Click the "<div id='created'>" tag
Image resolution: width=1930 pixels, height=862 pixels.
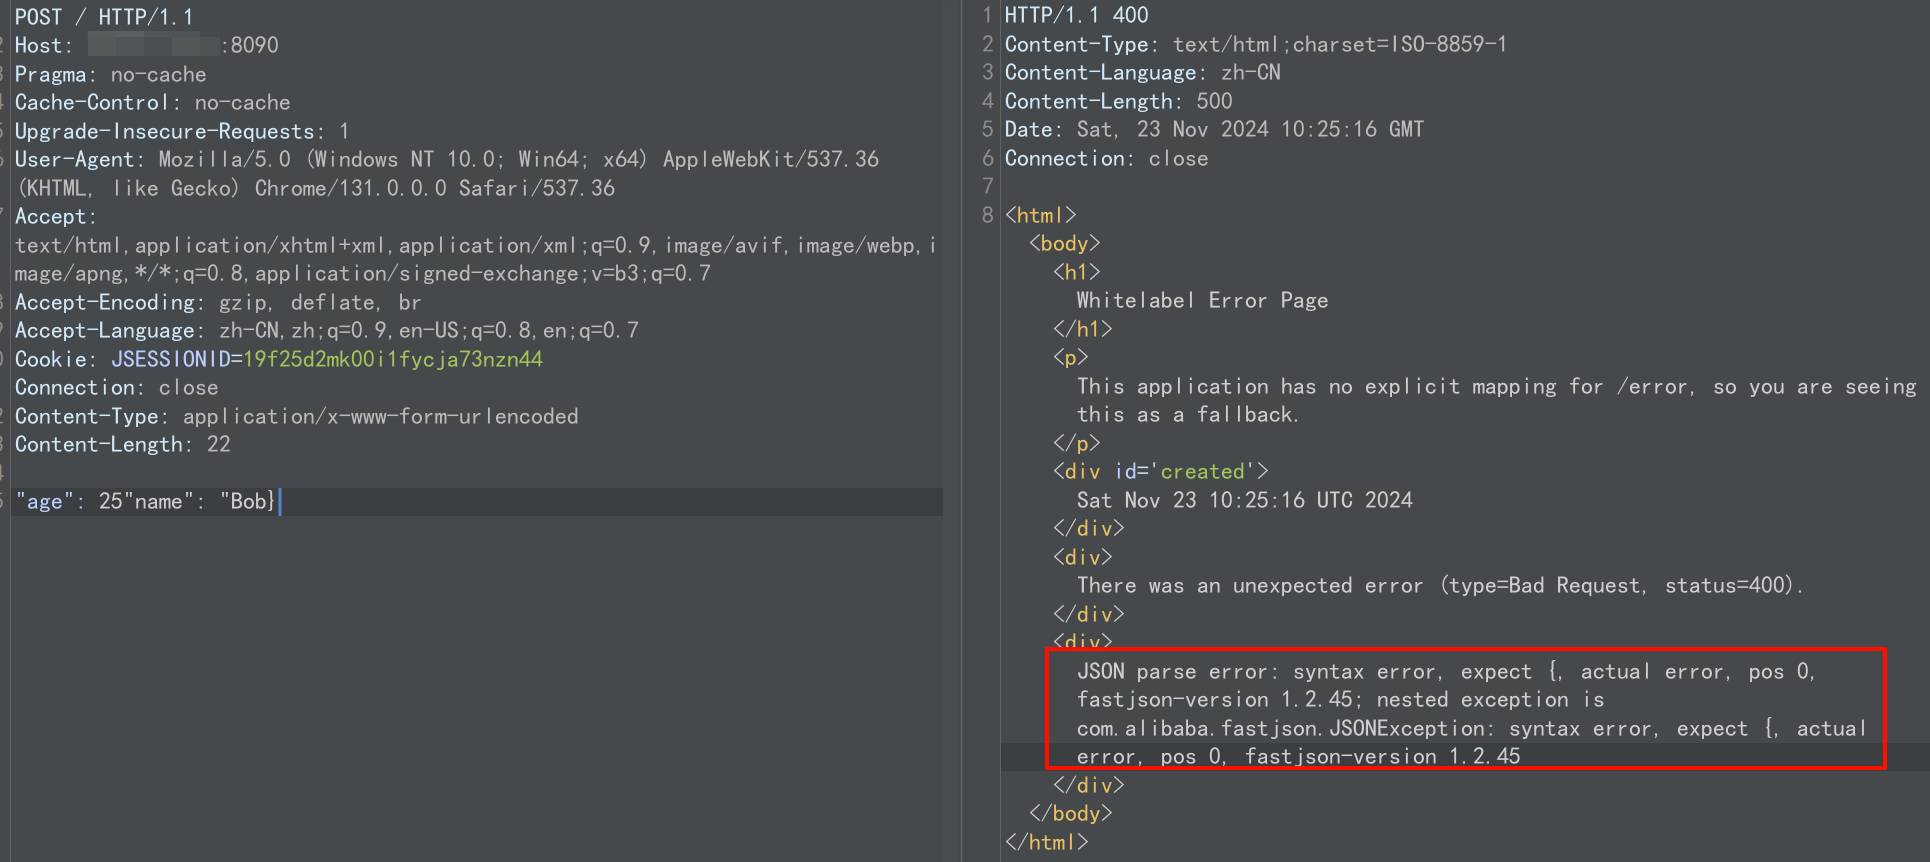tap(1161, 471)
